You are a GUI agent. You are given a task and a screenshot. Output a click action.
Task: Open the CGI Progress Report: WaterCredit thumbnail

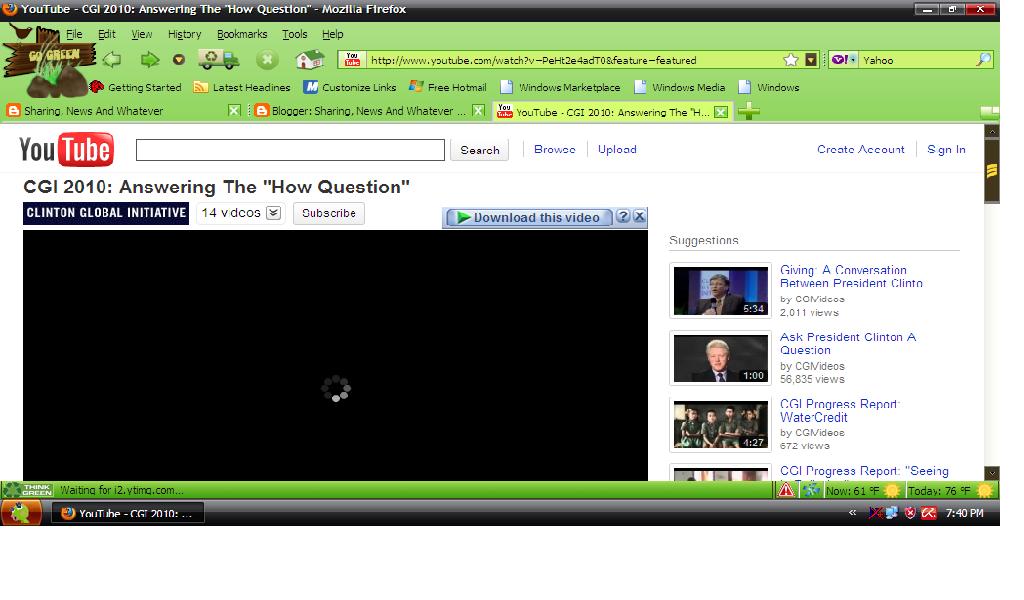[720, 424]
